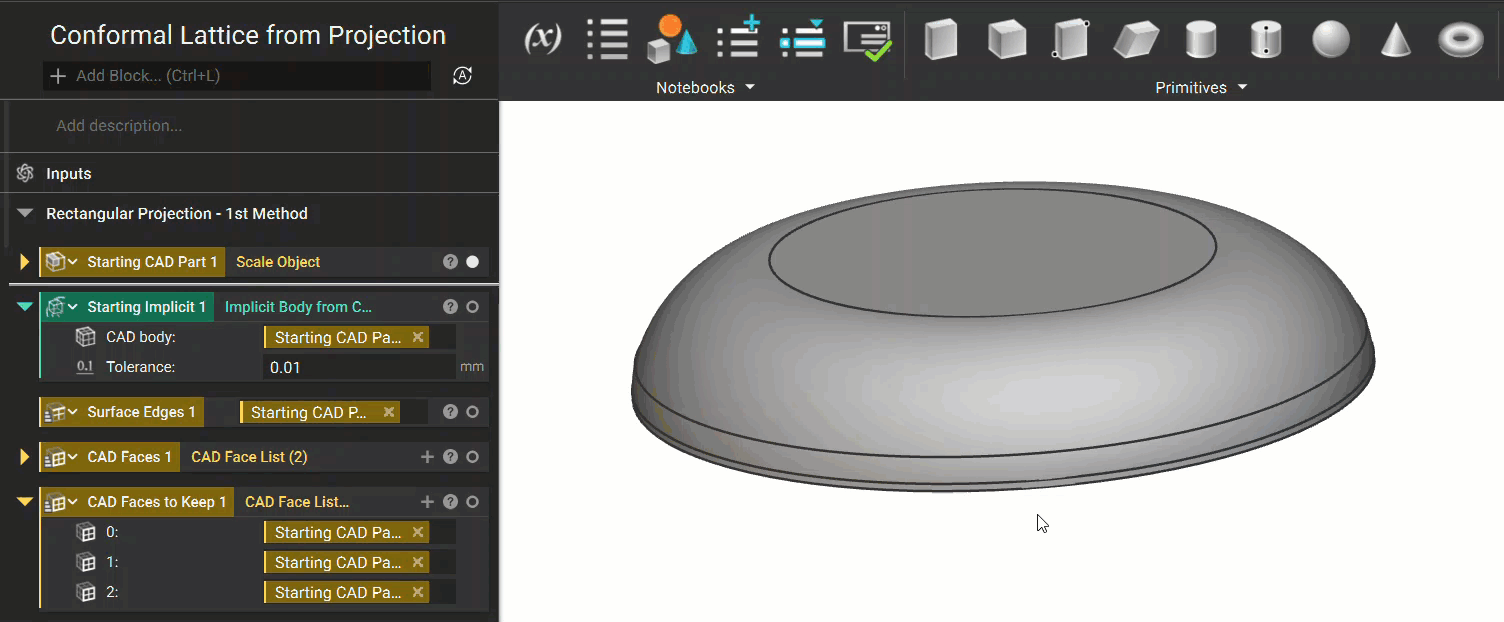This screenshot has height=622, width=1504.
Task: Select the Cube primitive
Action: coord(1007,40)
